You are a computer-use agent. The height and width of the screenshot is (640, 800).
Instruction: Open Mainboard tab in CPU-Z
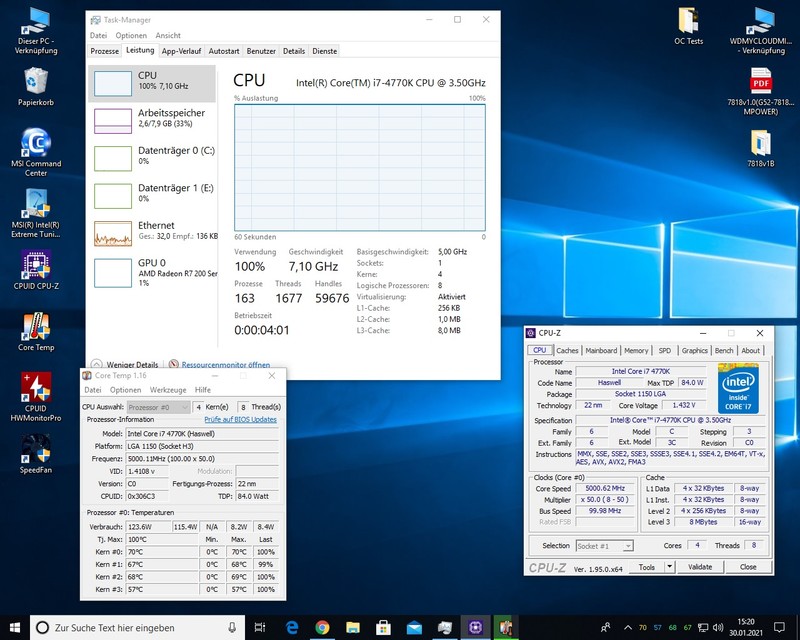(x=601, y=350)
